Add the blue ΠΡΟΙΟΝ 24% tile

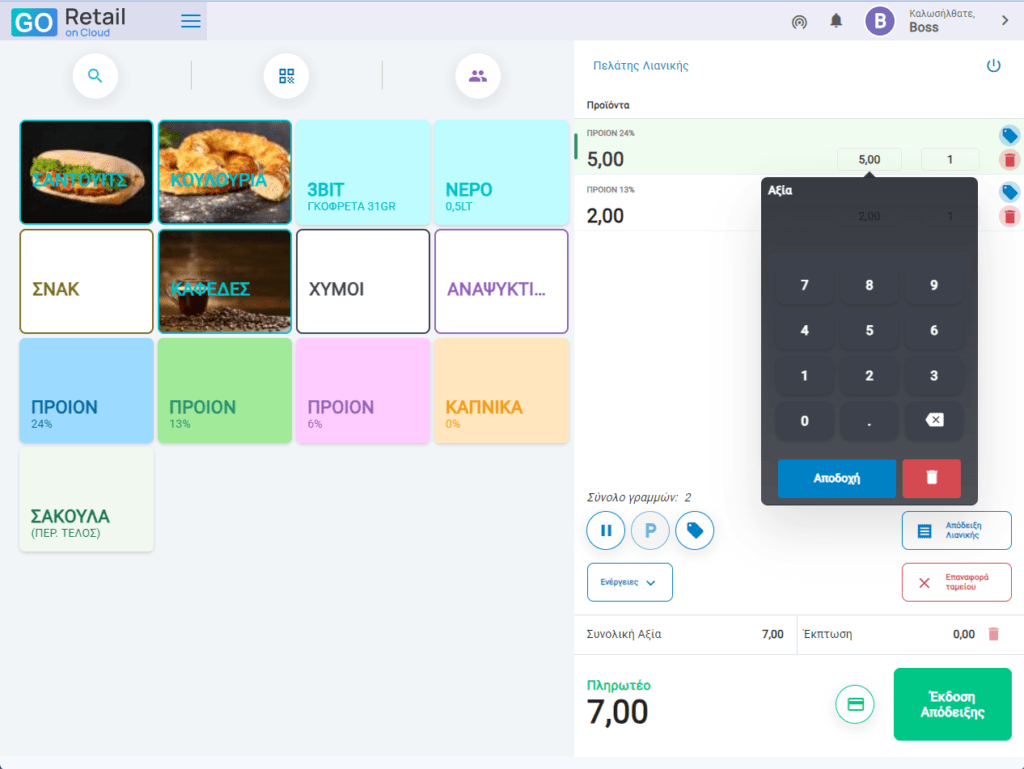tap(86, 390)
